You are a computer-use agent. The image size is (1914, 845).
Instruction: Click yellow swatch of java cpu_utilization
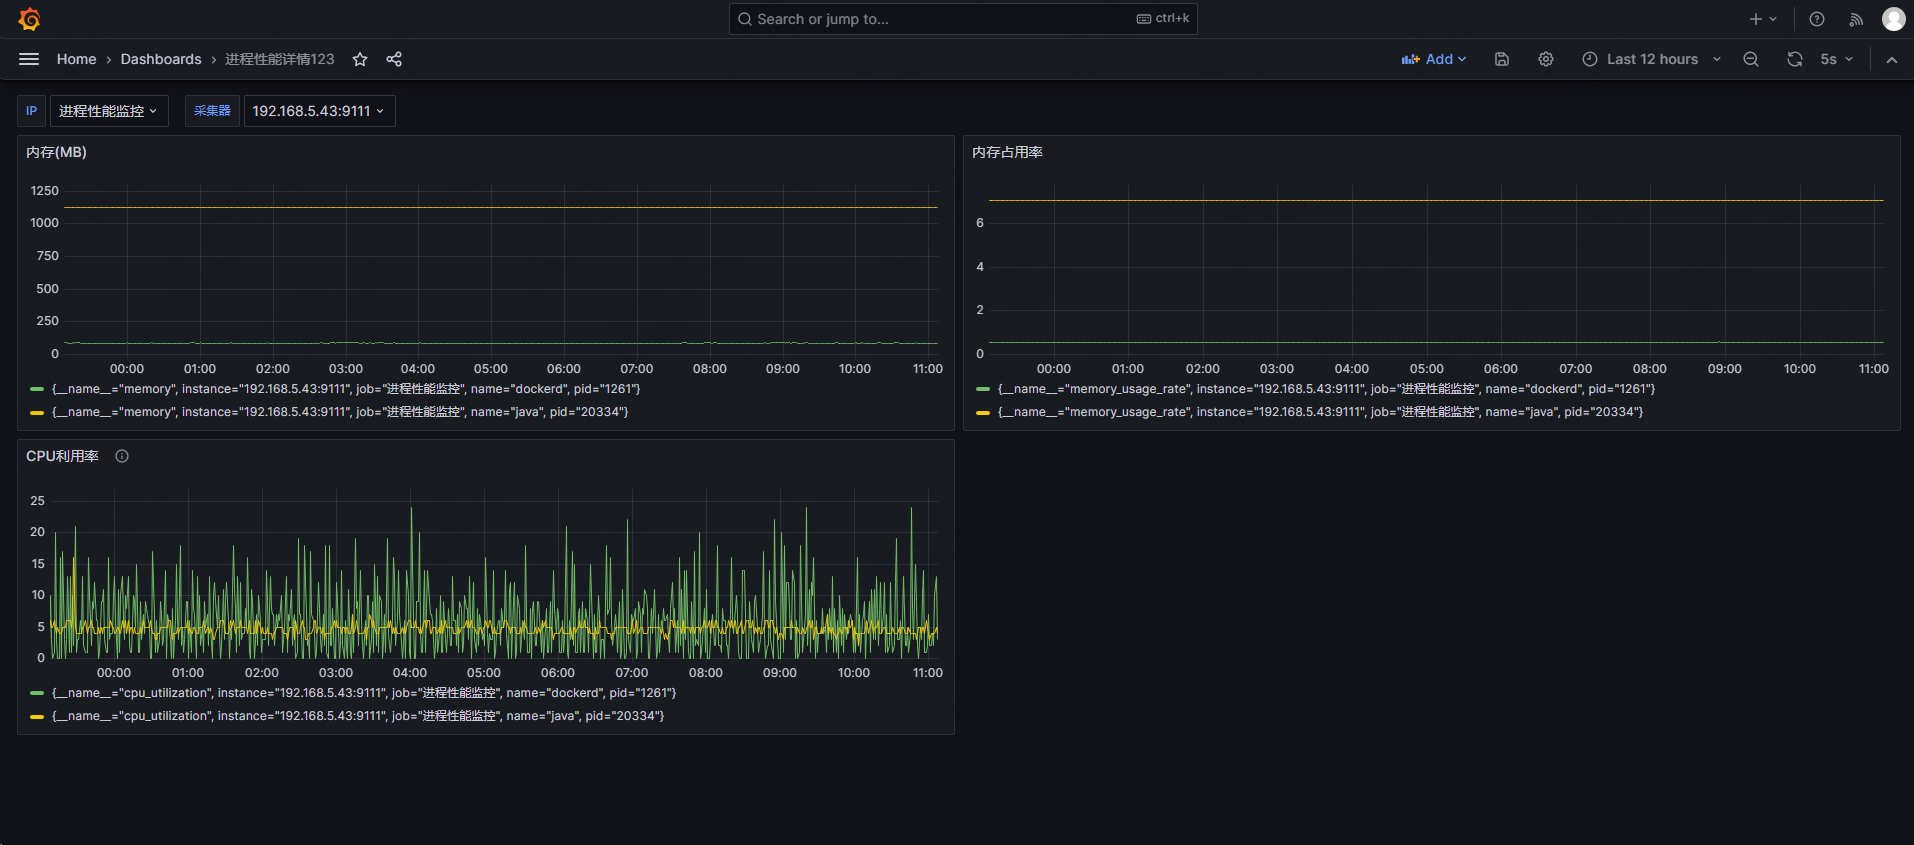[x=37, y=716]
